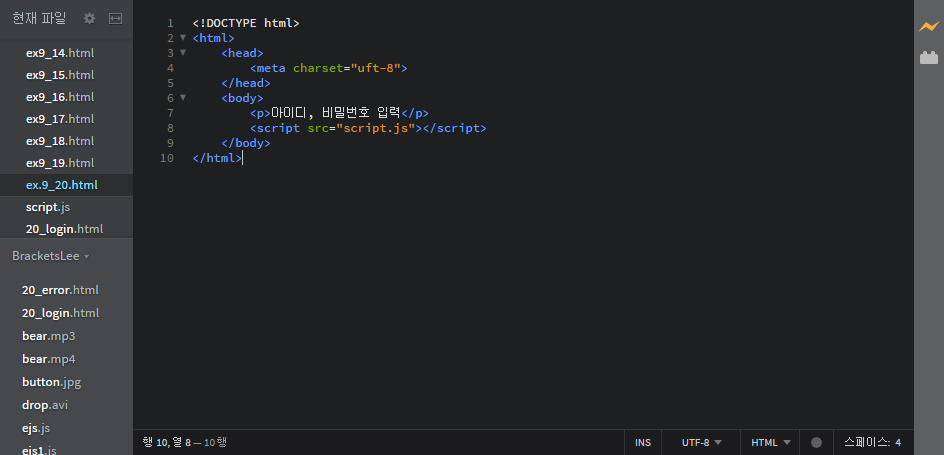944x455 pixels.
Task: Select bear.mp4 in project tree
Action: [x=48, y=359]
